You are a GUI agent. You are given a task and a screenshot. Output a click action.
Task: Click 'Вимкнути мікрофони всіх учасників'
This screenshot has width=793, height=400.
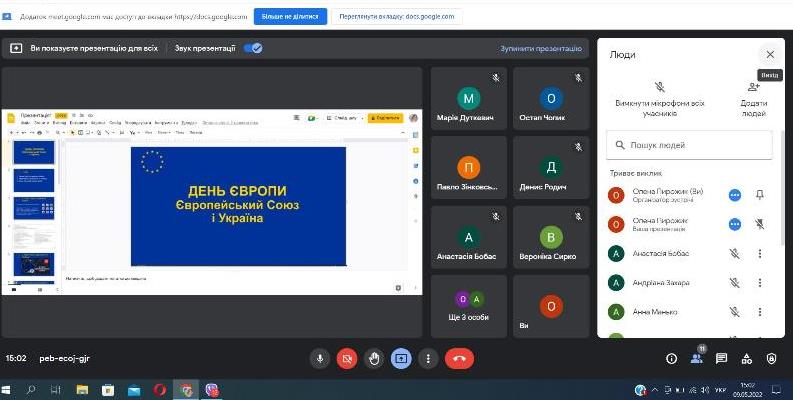pyautogui.click(x=659, y=96)
